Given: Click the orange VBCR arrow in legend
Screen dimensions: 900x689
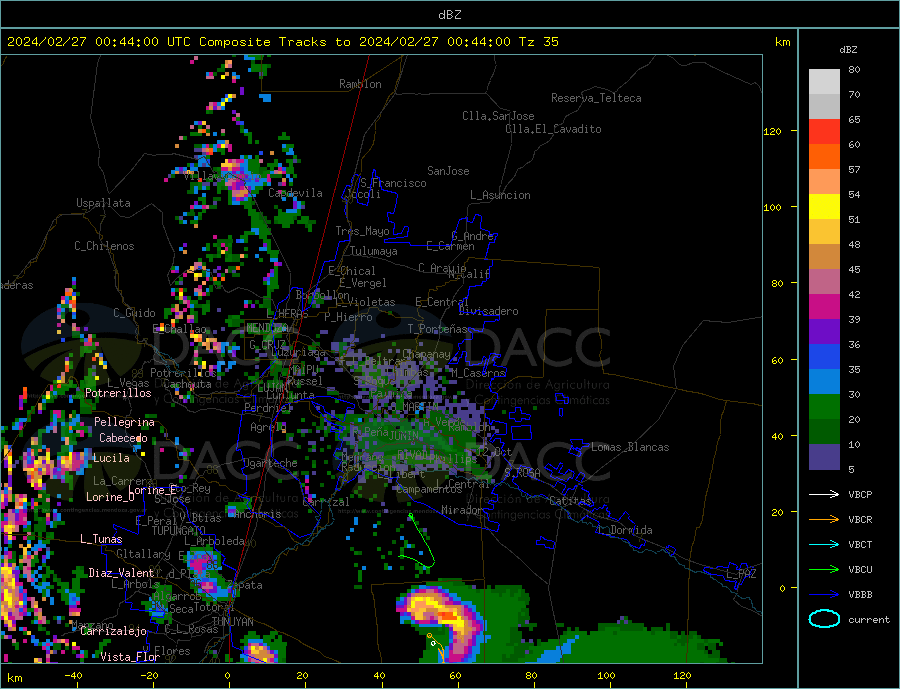Looking at the screenshot, I should (x=824, y=520).
